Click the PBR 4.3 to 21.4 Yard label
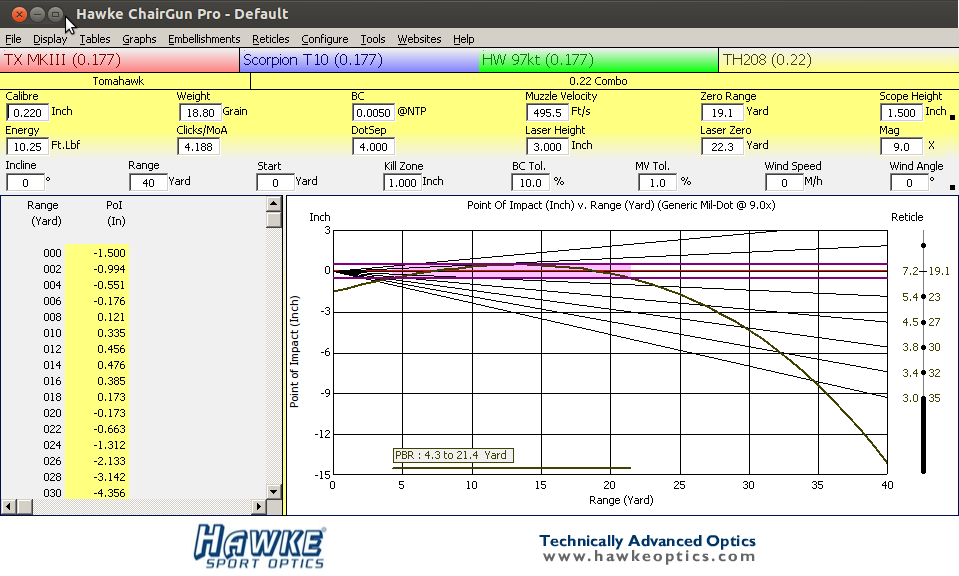The width and height of the screenshot is (959, 576). (453, 456)
